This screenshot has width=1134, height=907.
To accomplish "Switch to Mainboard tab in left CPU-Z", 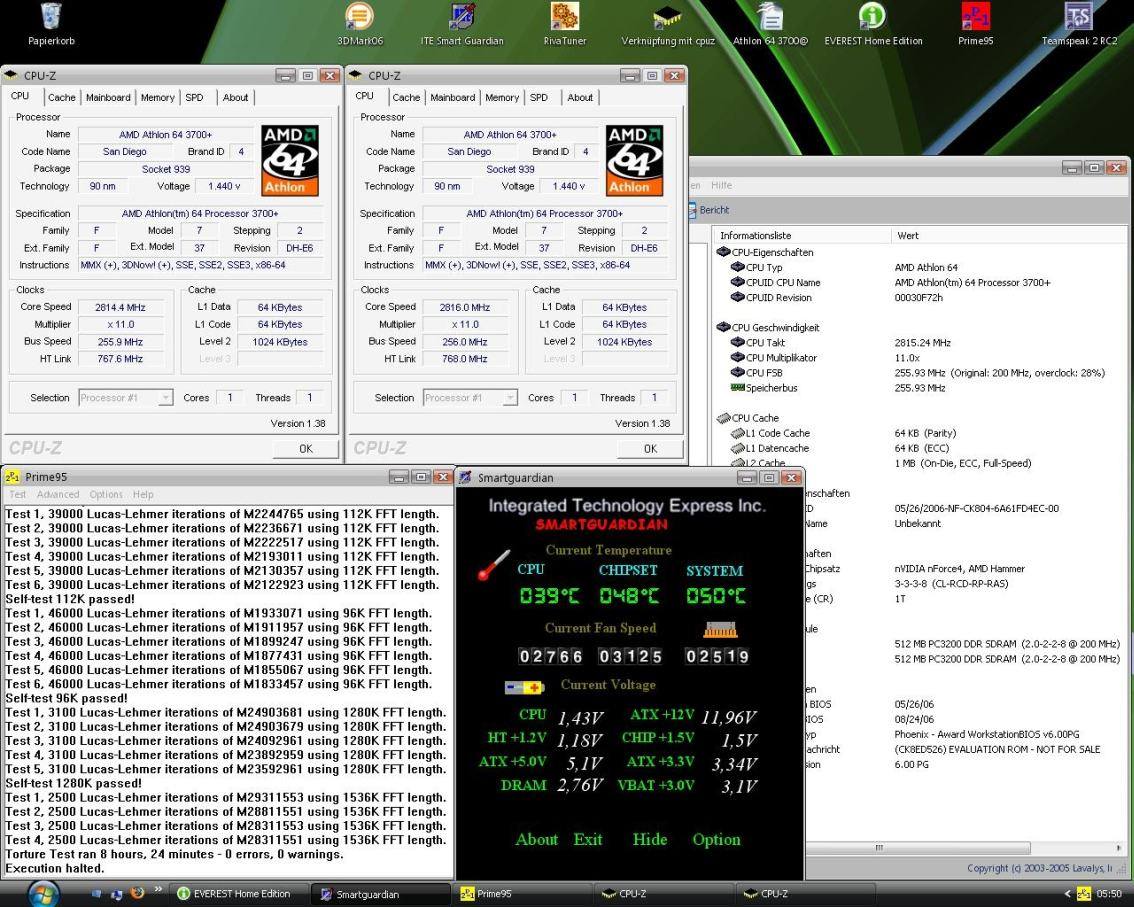I will point(108,98).
